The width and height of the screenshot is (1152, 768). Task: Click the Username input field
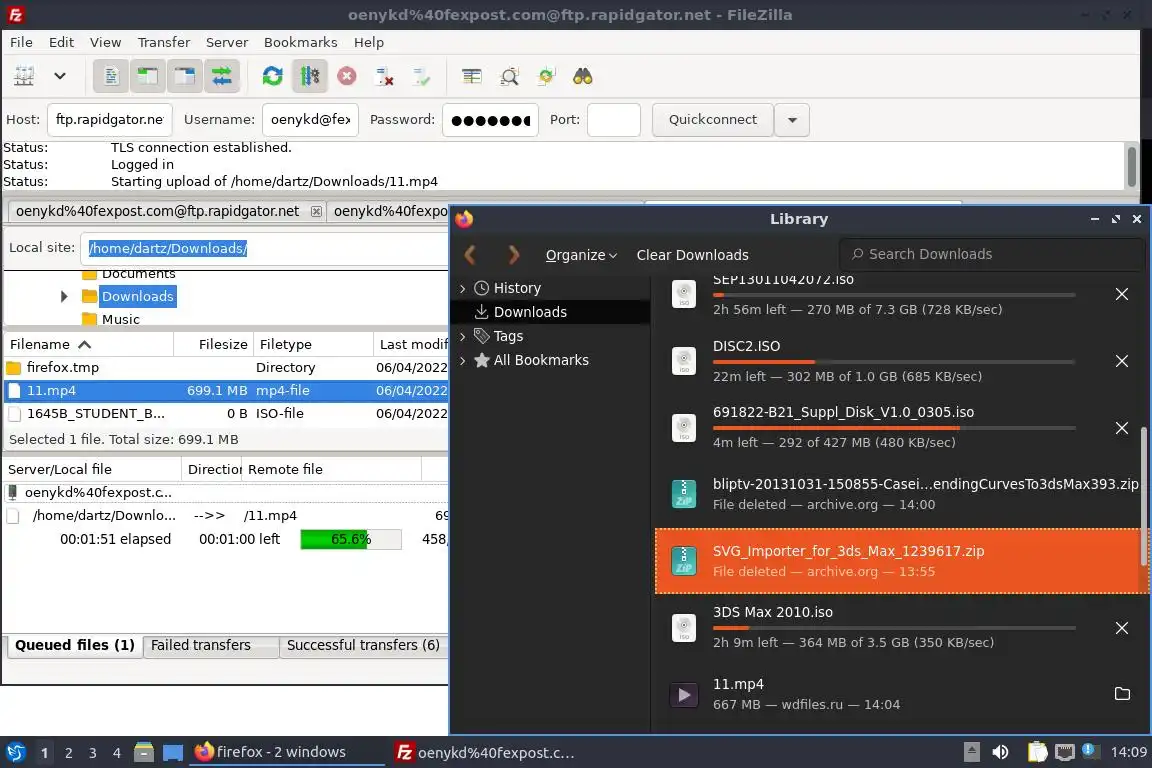[x=310, y=120]
